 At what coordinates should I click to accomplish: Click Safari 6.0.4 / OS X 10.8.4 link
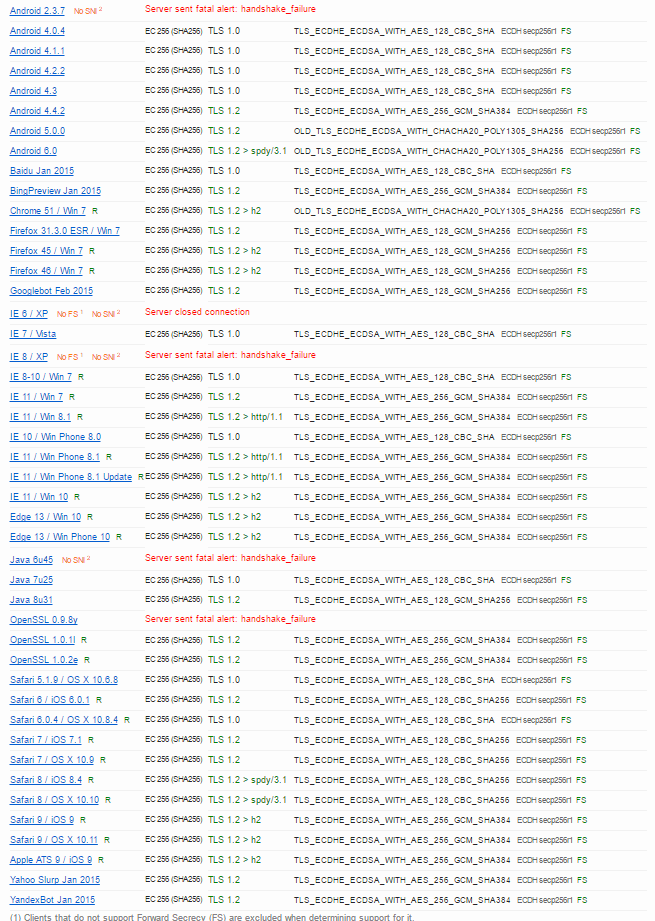(63, 720)
